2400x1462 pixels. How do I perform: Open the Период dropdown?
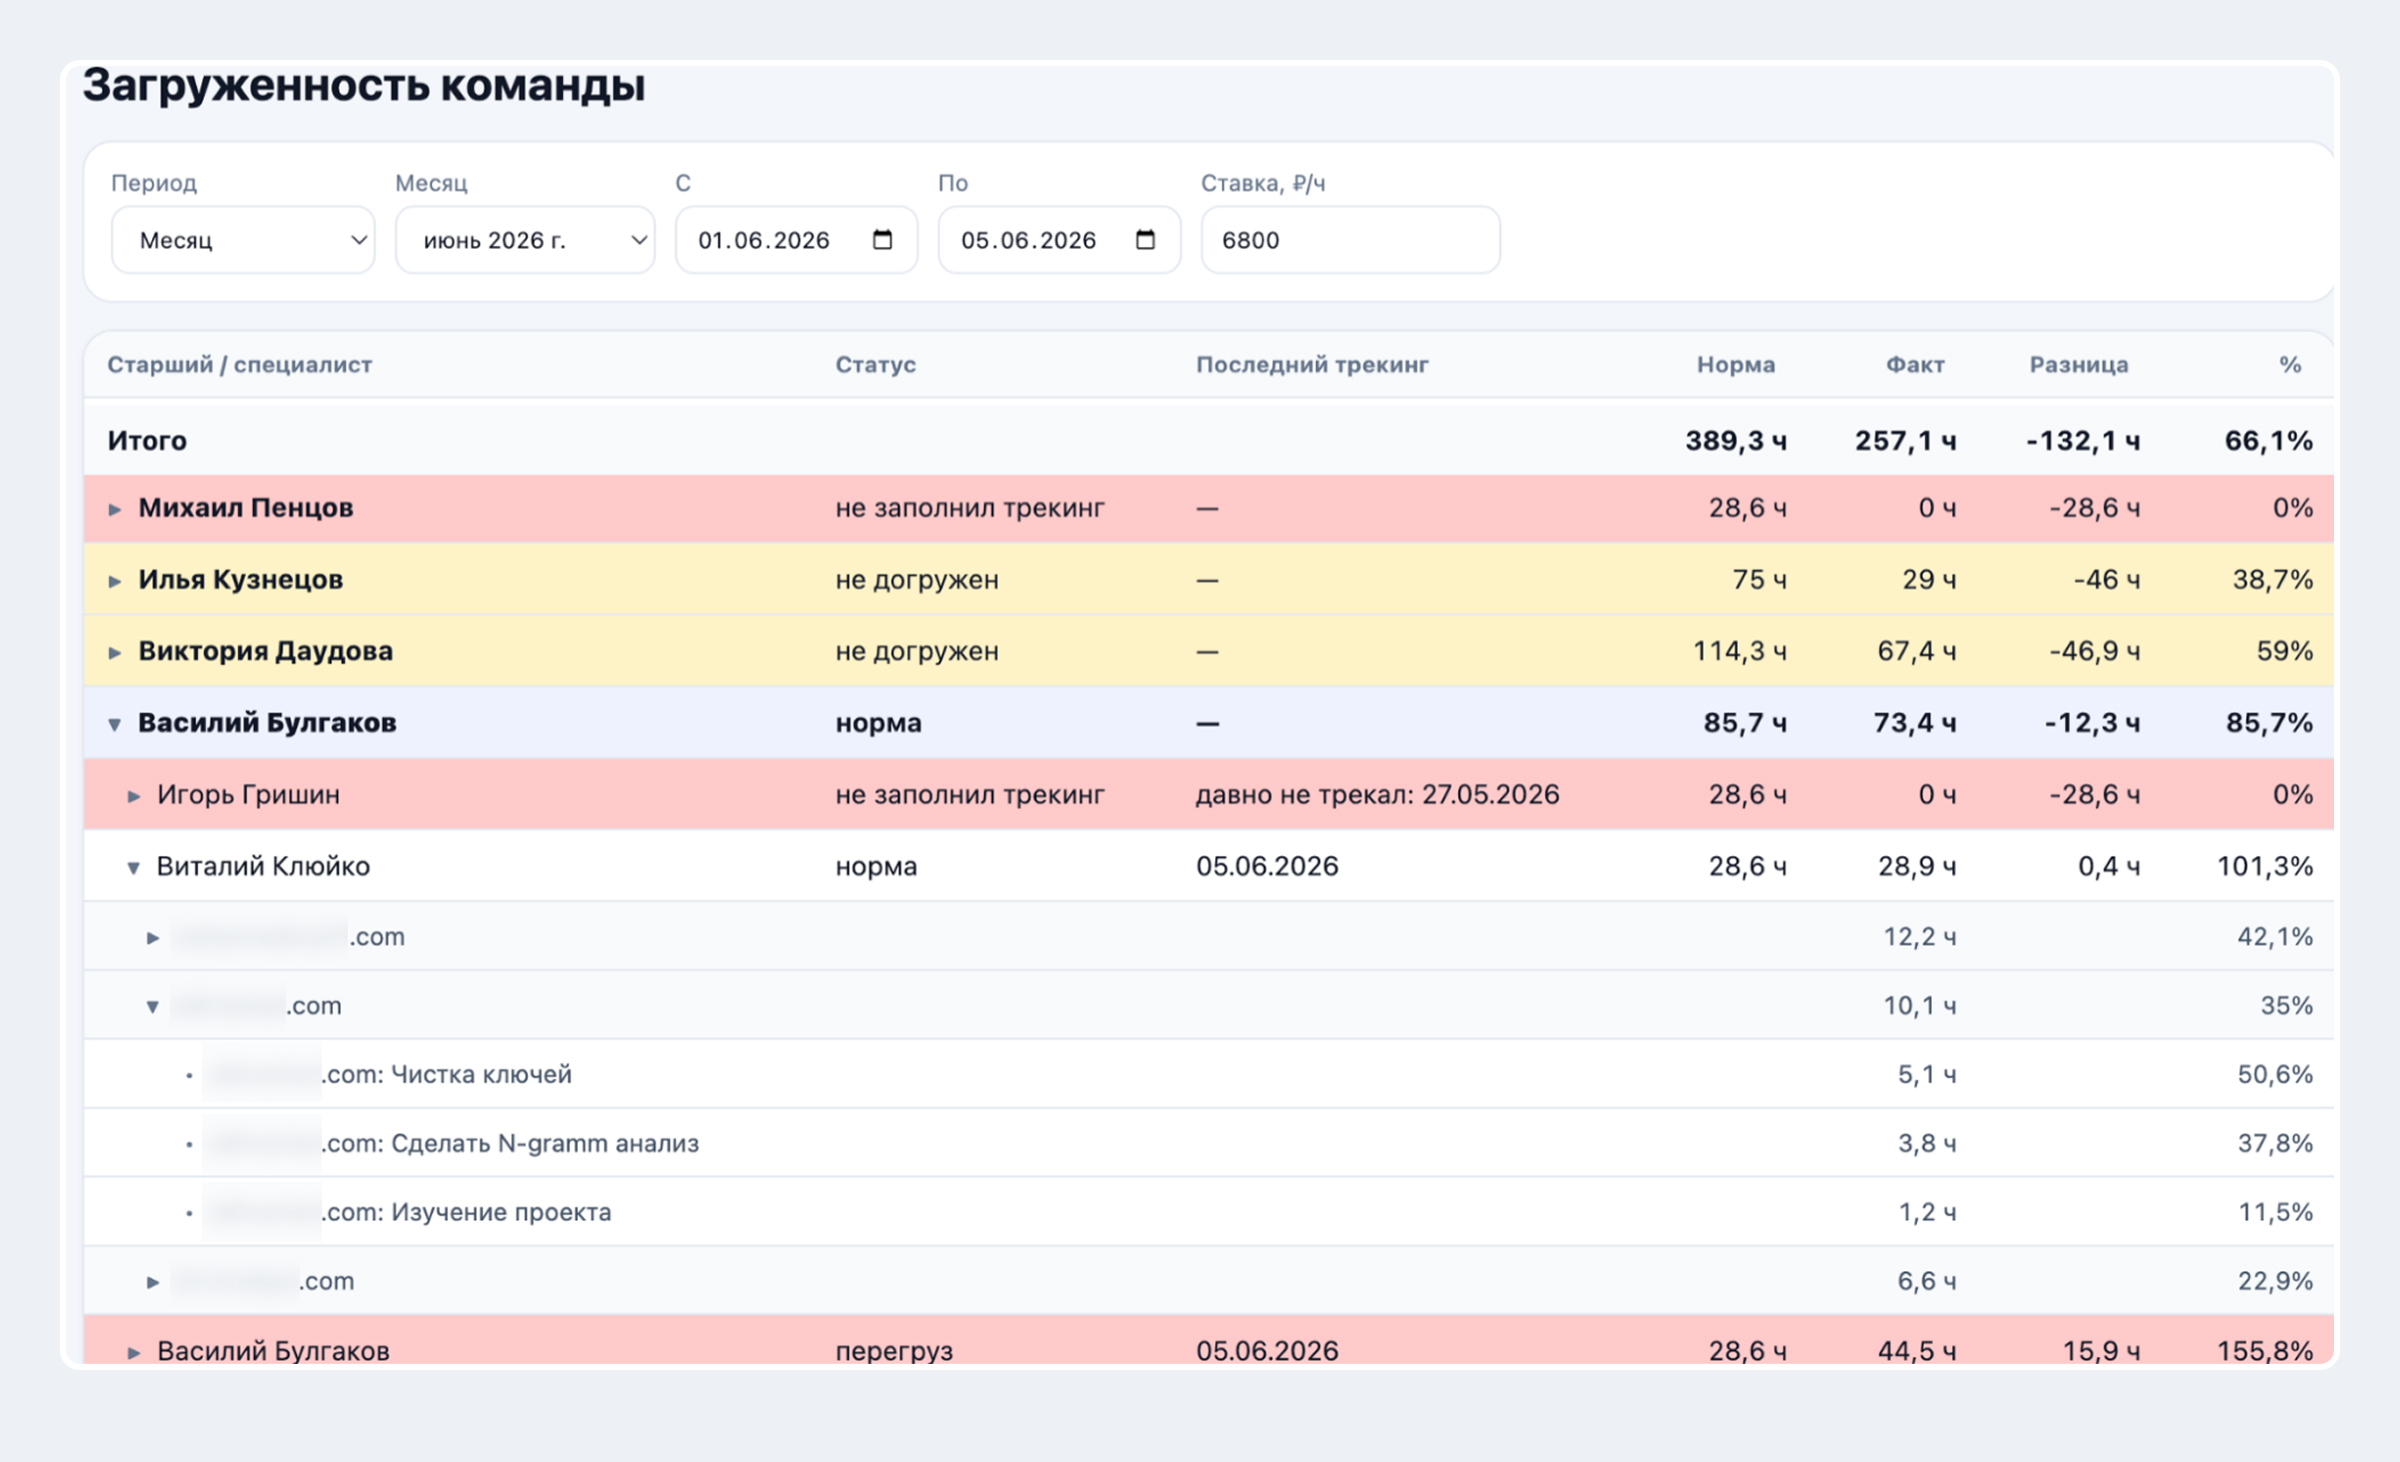tap(243, 240)
